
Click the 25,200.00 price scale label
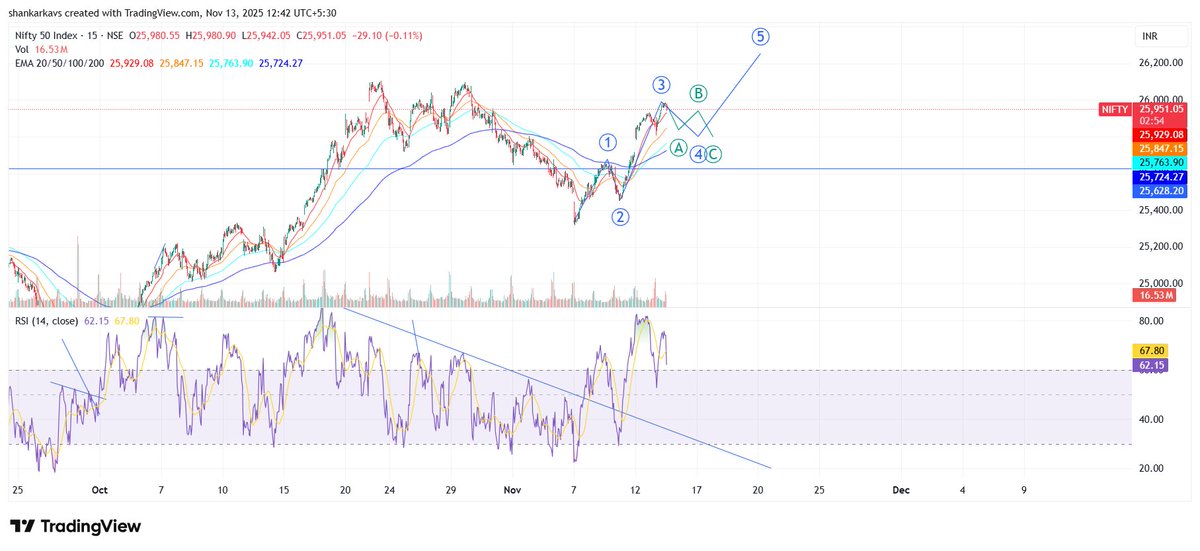click(x=1162, y=246)
